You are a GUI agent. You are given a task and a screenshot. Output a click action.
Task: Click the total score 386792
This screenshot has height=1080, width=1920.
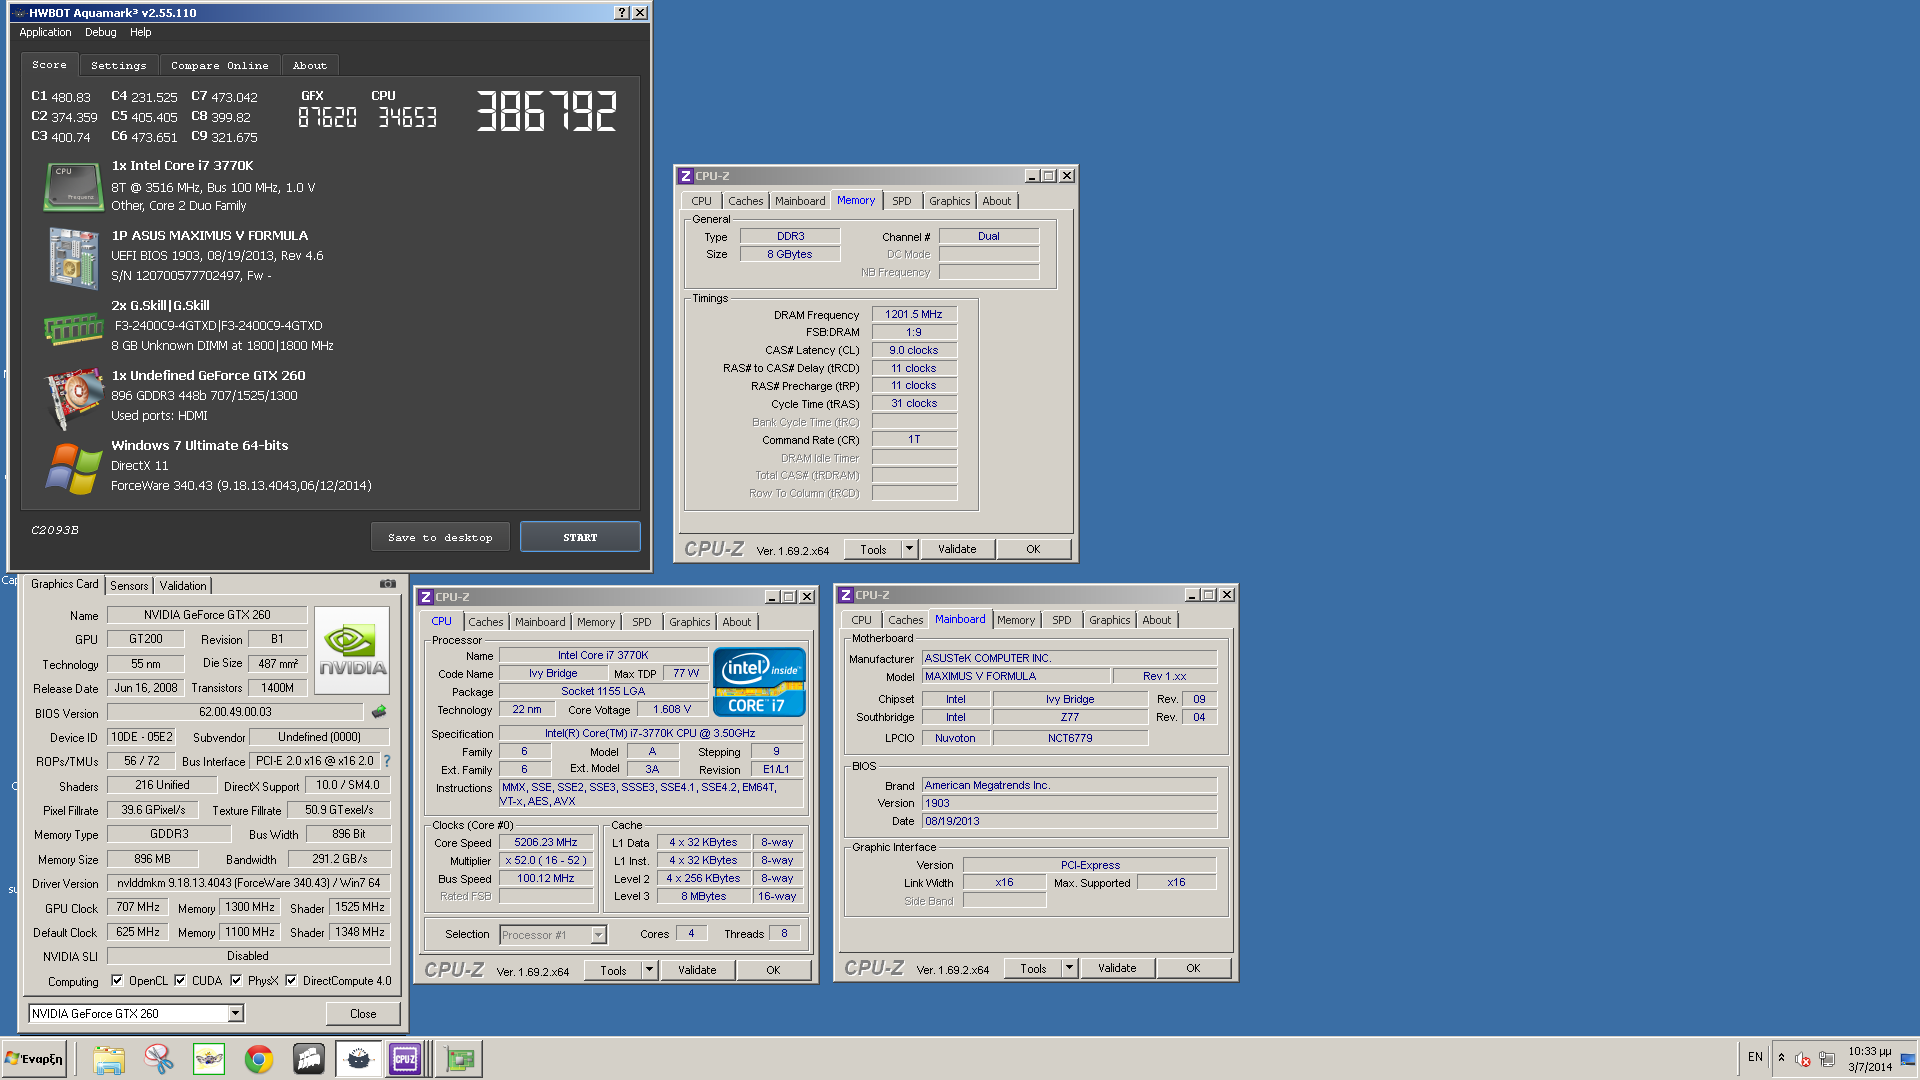[546, 111]
